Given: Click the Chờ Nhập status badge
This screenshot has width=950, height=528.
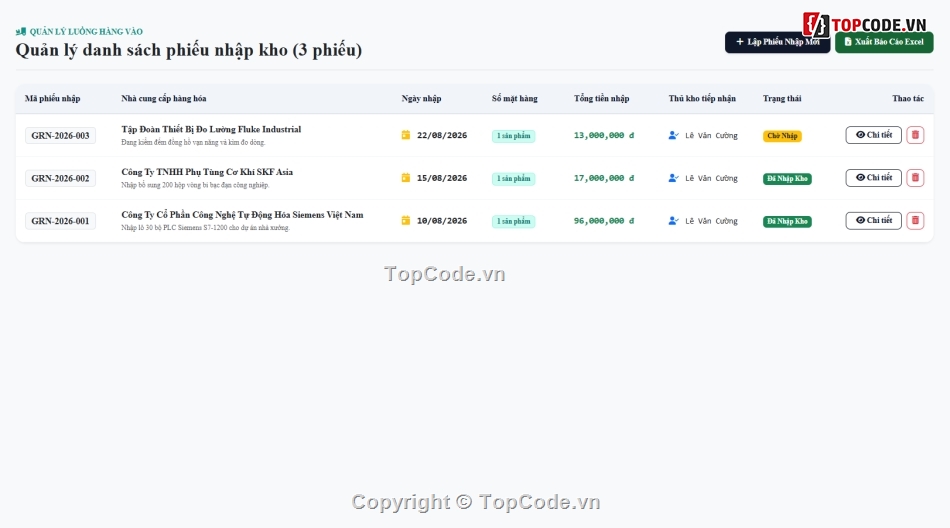Looking at the screenshot, I should pyautogui.click(x=782, y=136).
